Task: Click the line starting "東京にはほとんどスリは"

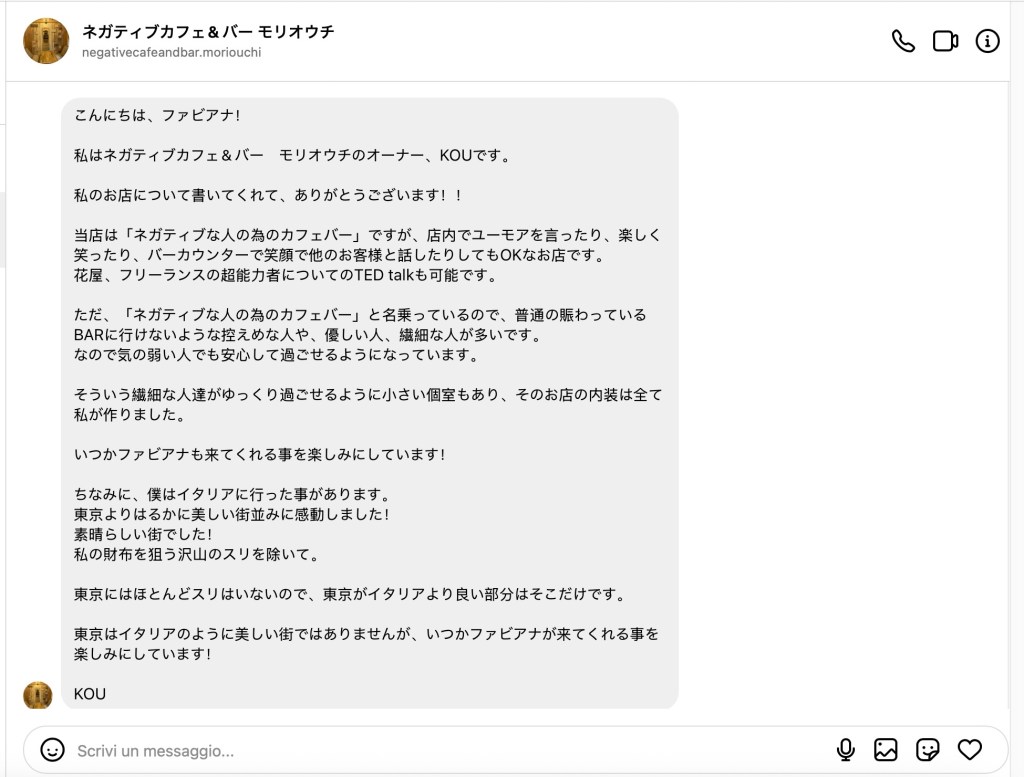Action: (x=349, y=594)
